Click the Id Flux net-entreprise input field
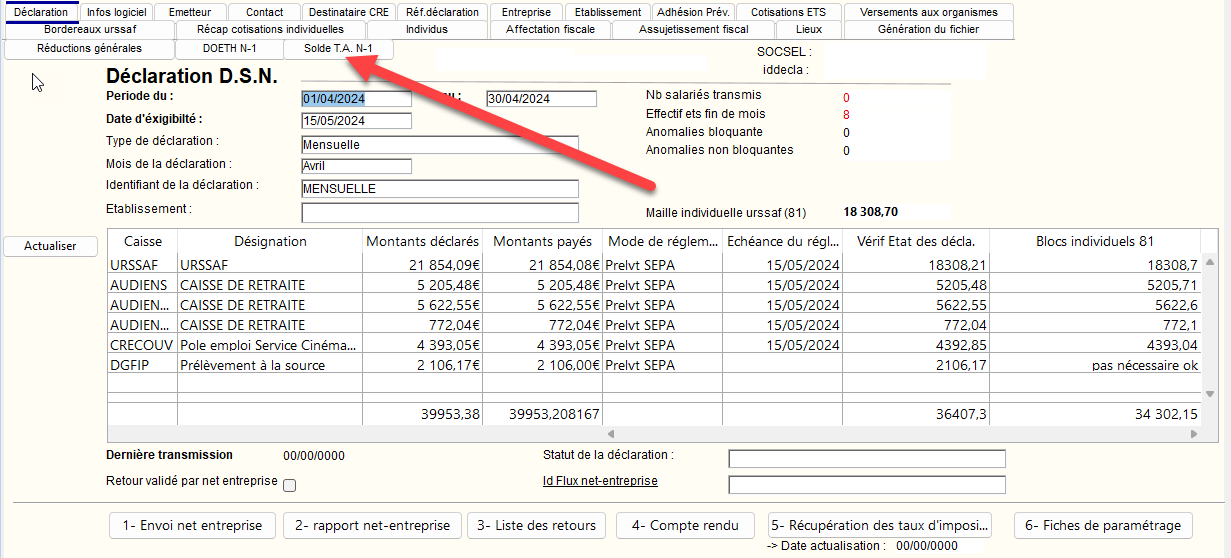This screenshot has height=558, width=1231. click(866, 485)
